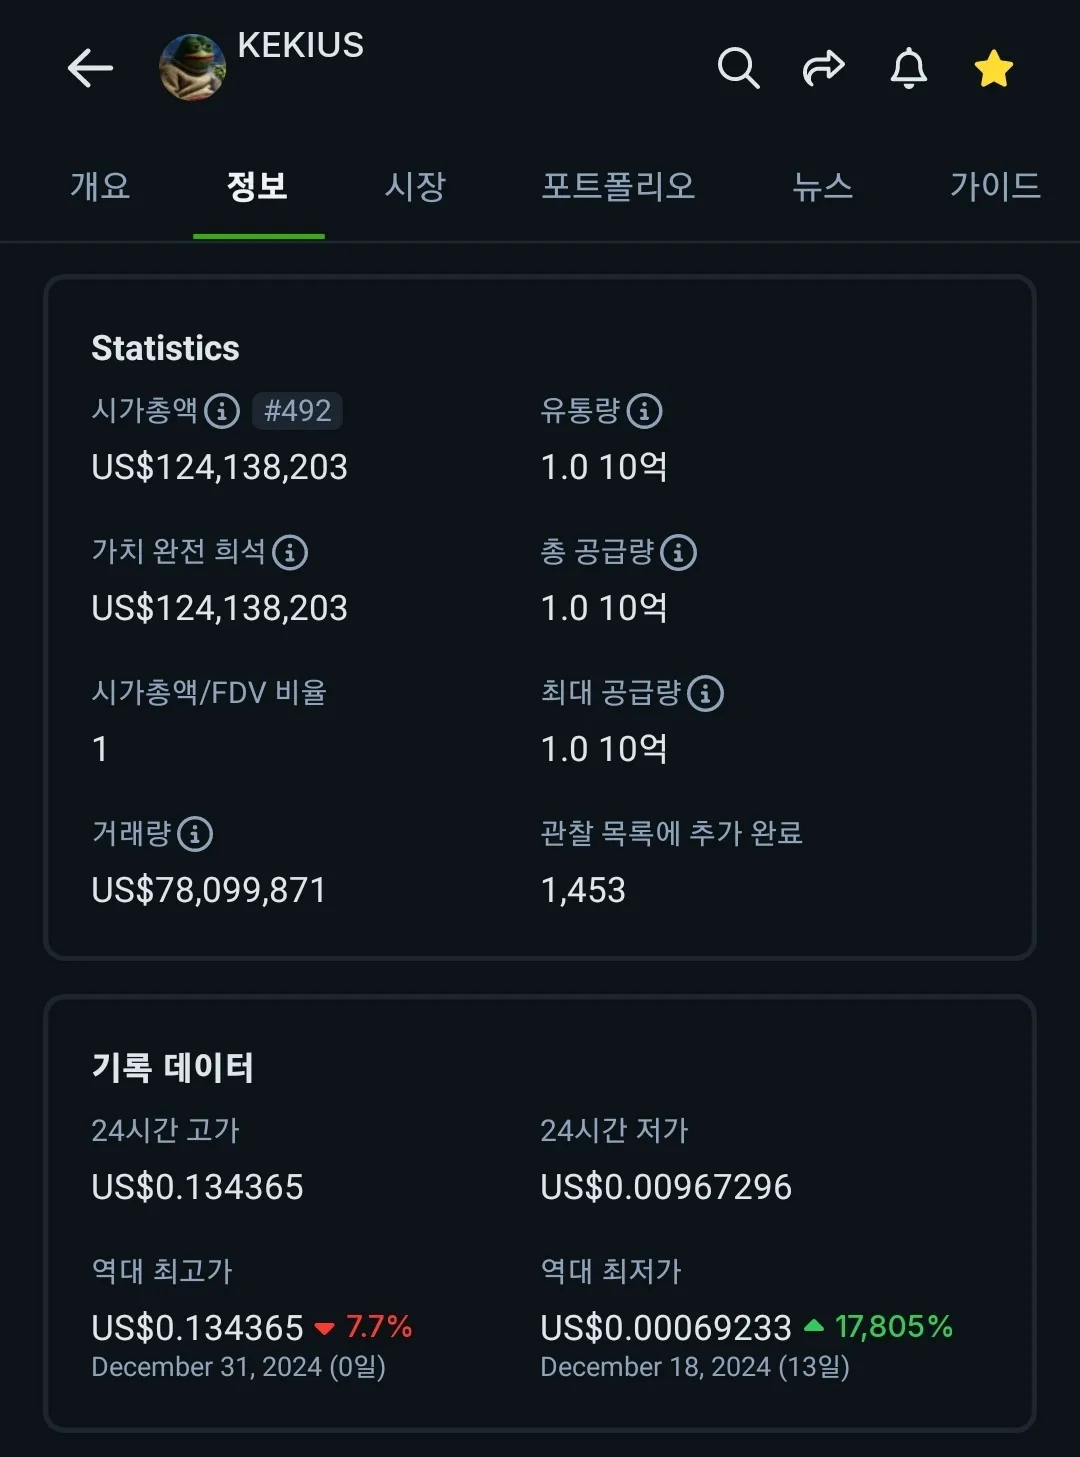Select the 가이드 tab
Screen dimensions: 1080x1457
[994, 186]
